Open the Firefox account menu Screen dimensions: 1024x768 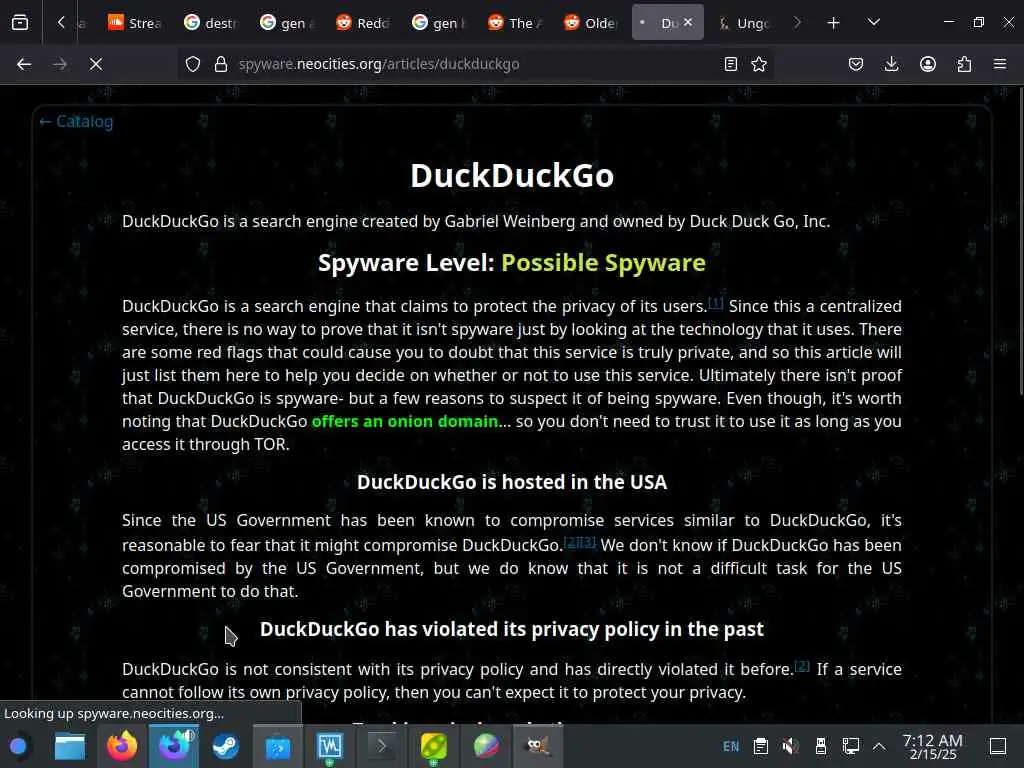pos(928,64)
